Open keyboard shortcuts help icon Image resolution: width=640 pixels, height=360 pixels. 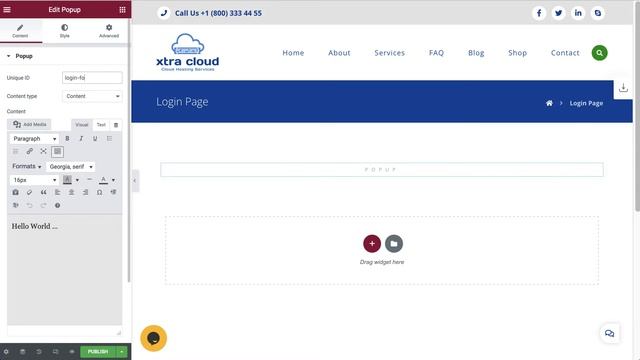[x=58, y=205]
